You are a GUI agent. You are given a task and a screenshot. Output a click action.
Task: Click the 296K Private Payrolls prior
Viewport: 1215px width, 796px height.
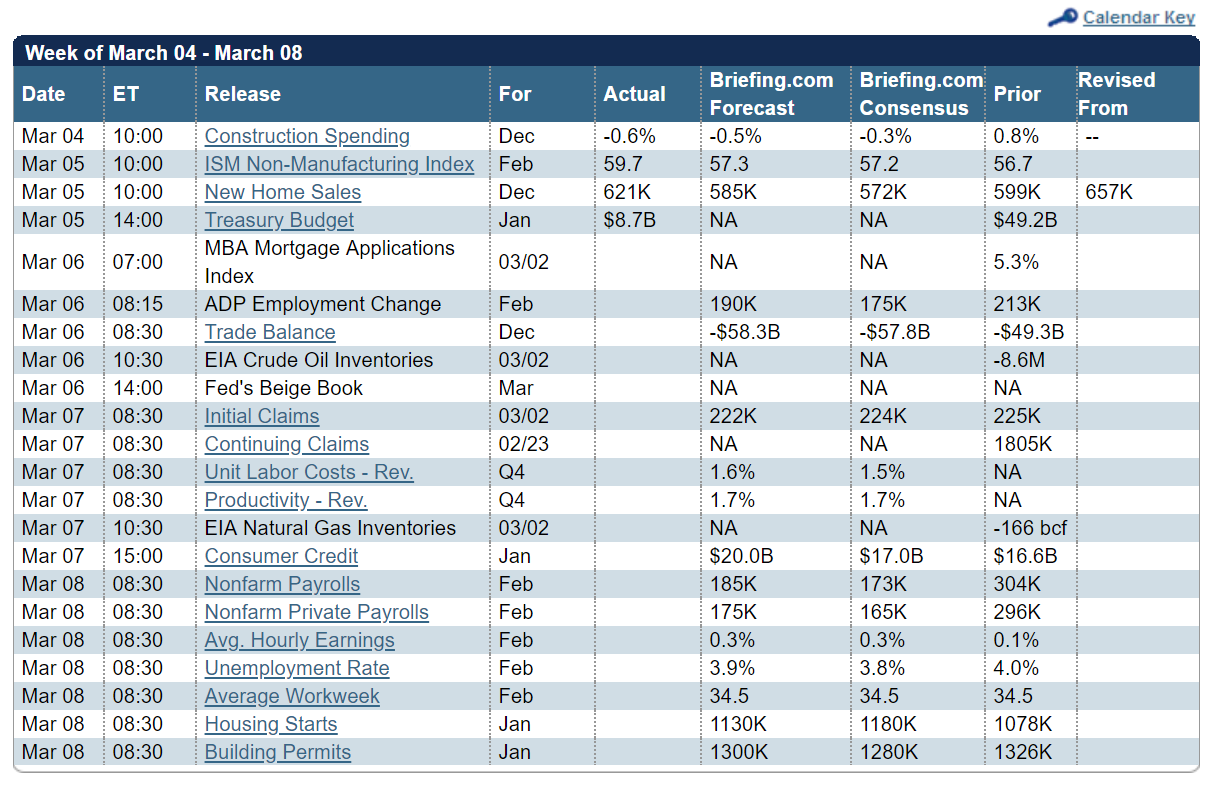[1017, 612]
